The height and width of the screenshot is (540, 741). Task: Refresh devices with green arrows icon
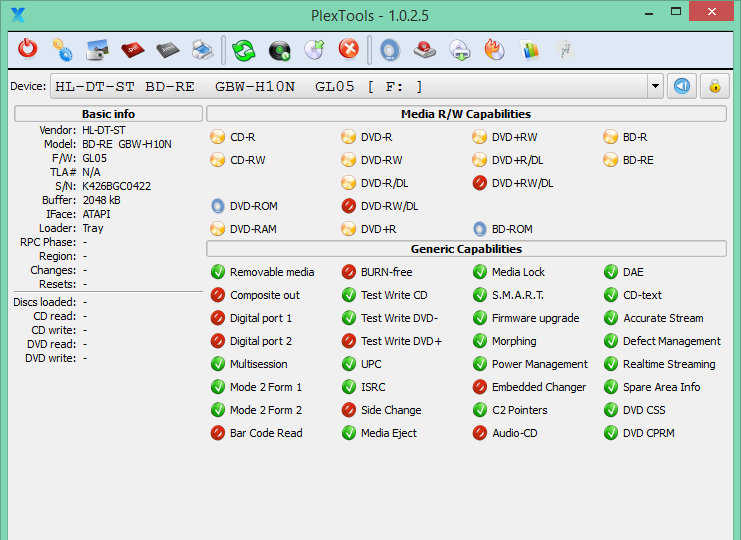243,50
